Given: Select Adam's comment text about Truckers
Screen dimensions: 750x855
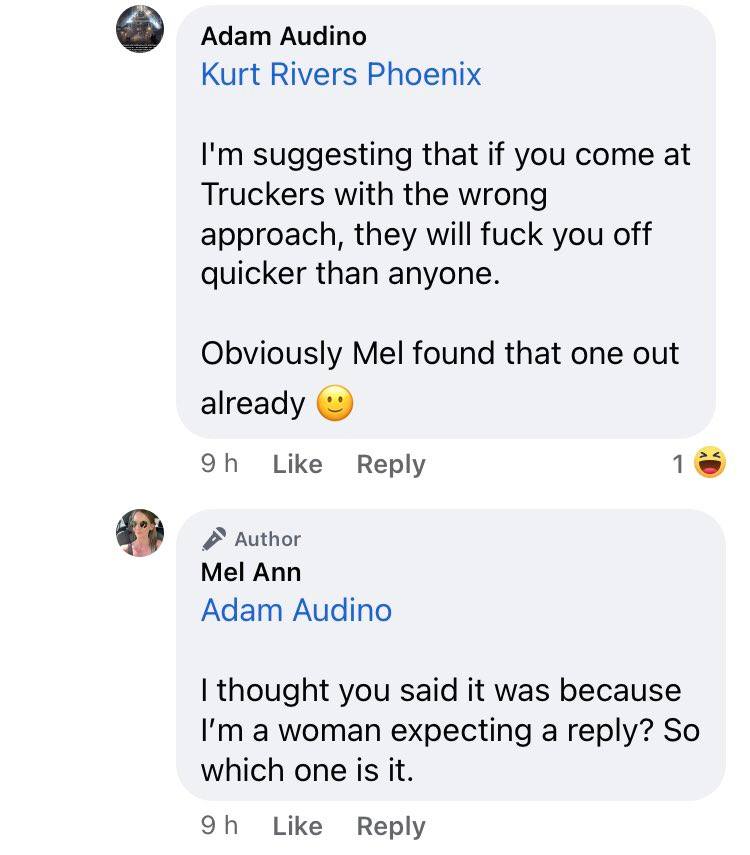Looking at the screenshot, I should click(x=445, y=214).
